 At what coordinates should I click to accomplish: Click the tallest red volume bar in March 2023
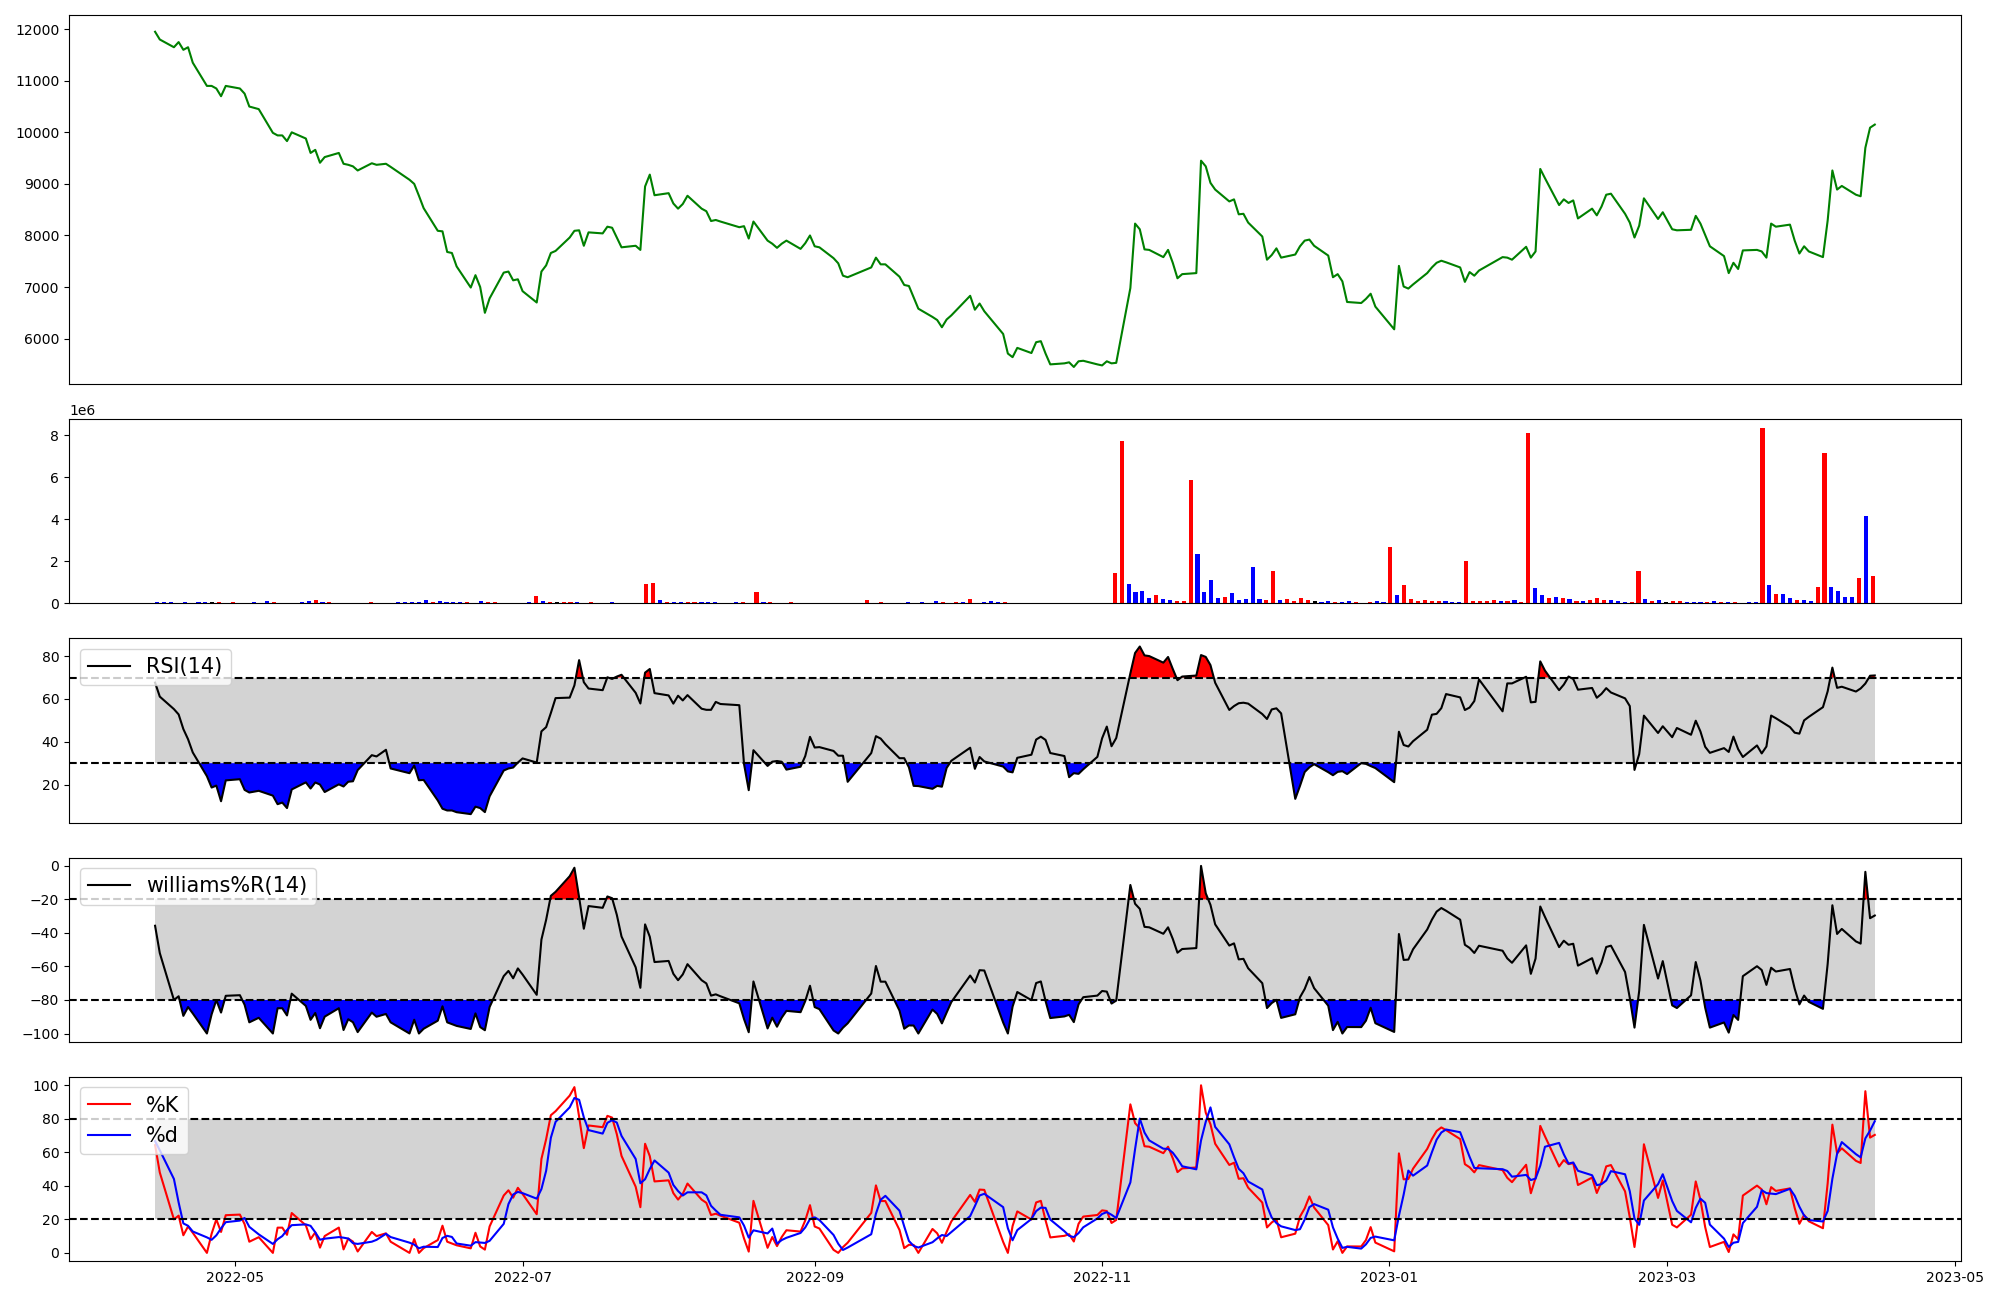pos(1762,515)
